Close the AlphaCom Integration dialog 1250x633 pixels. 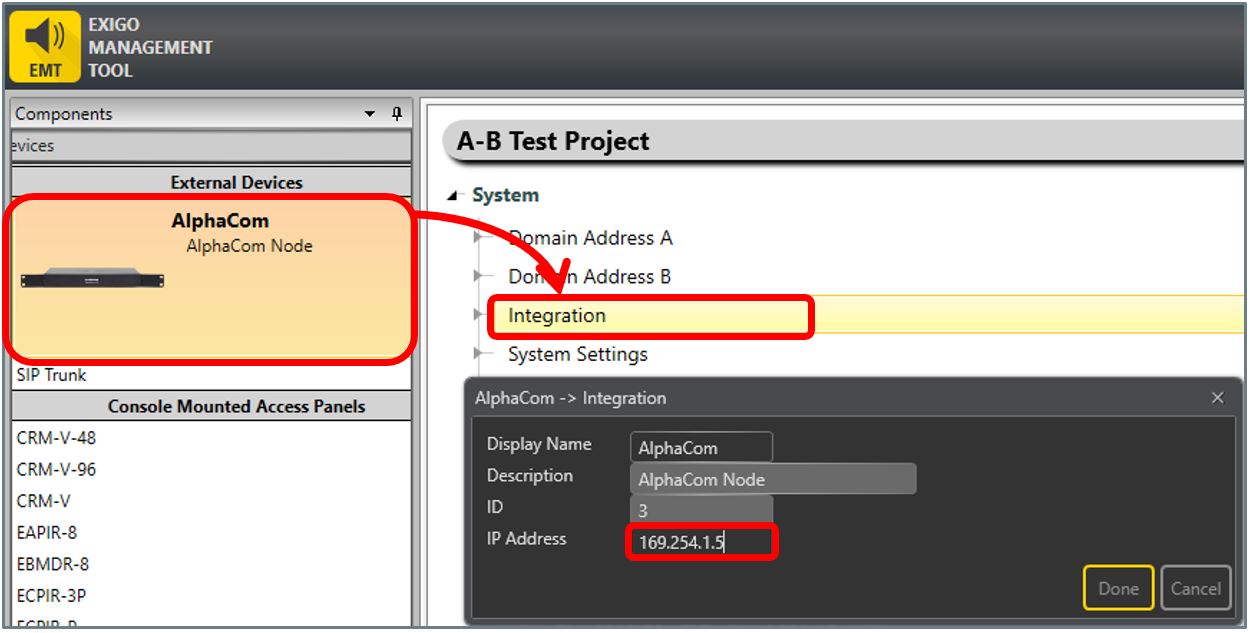[1217, 398]
